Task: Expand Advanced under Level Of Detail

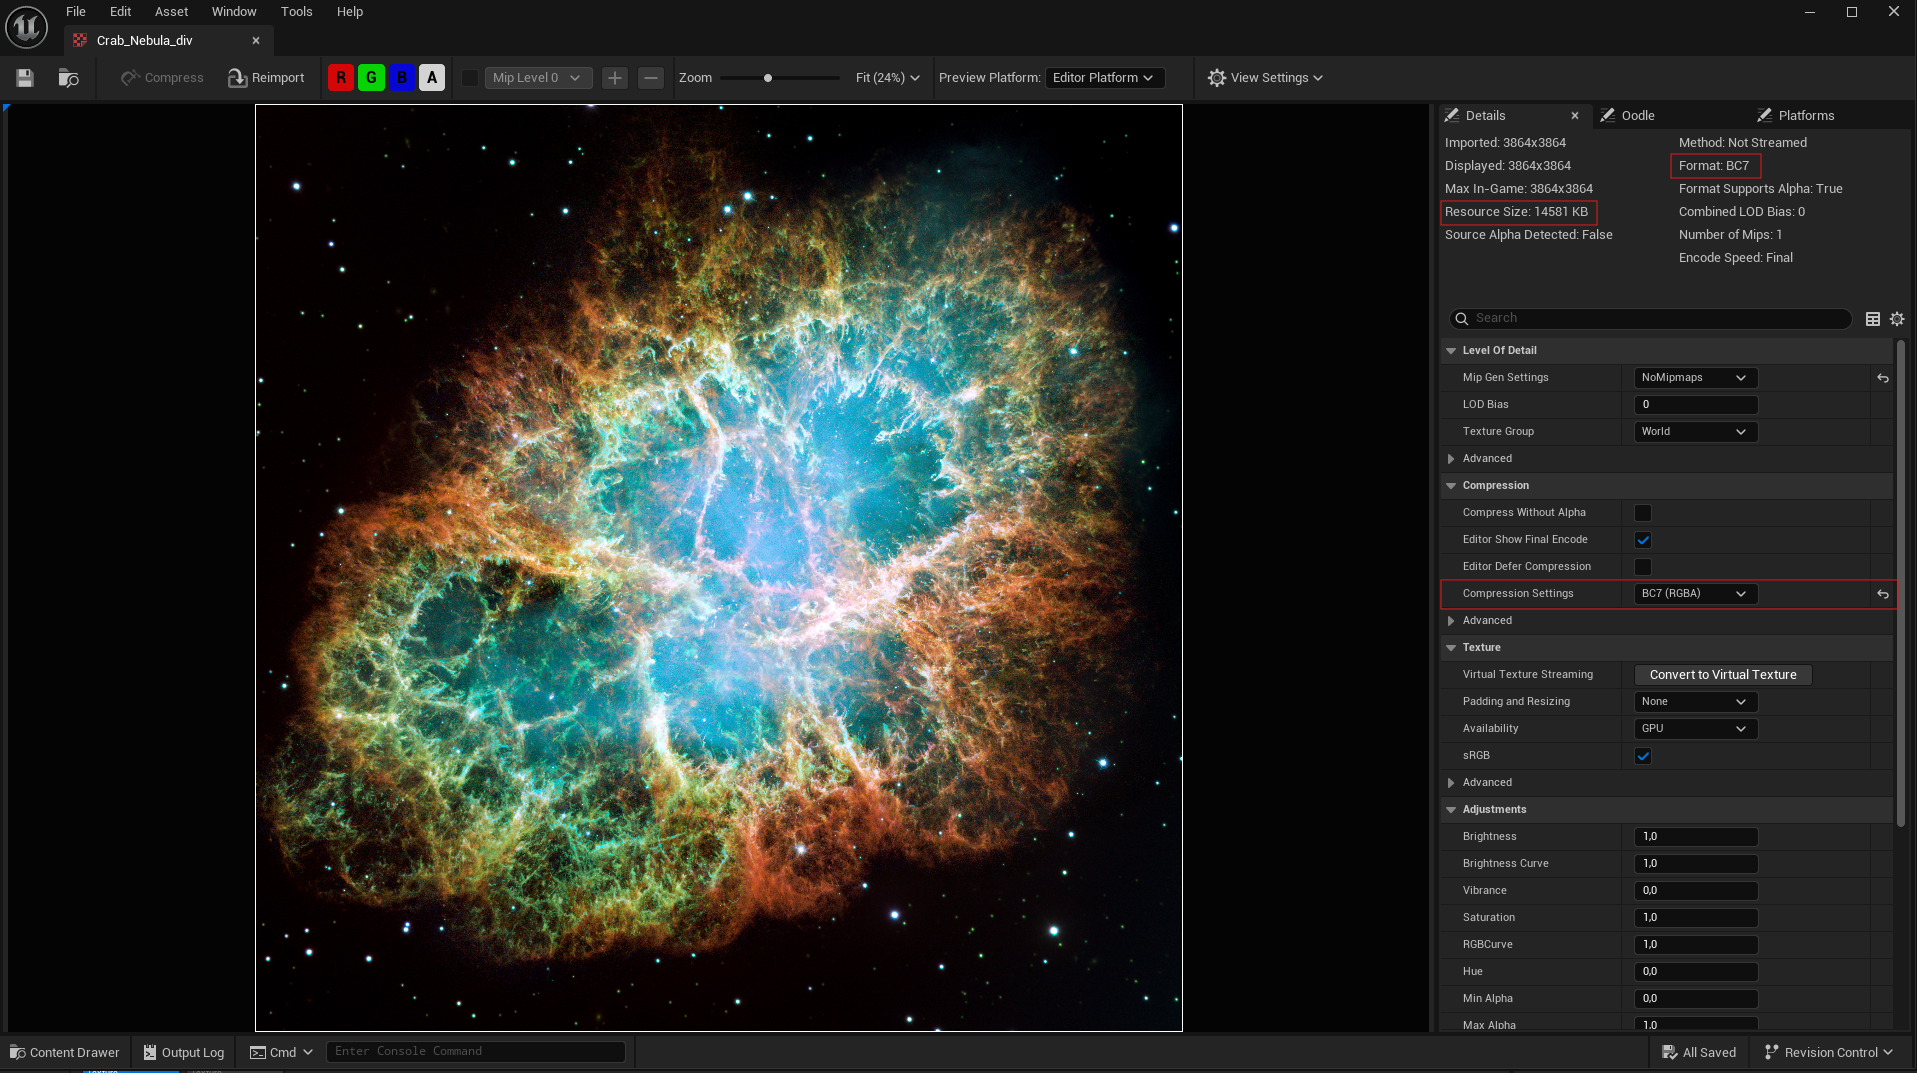Action: click(x=1451, y=459)
